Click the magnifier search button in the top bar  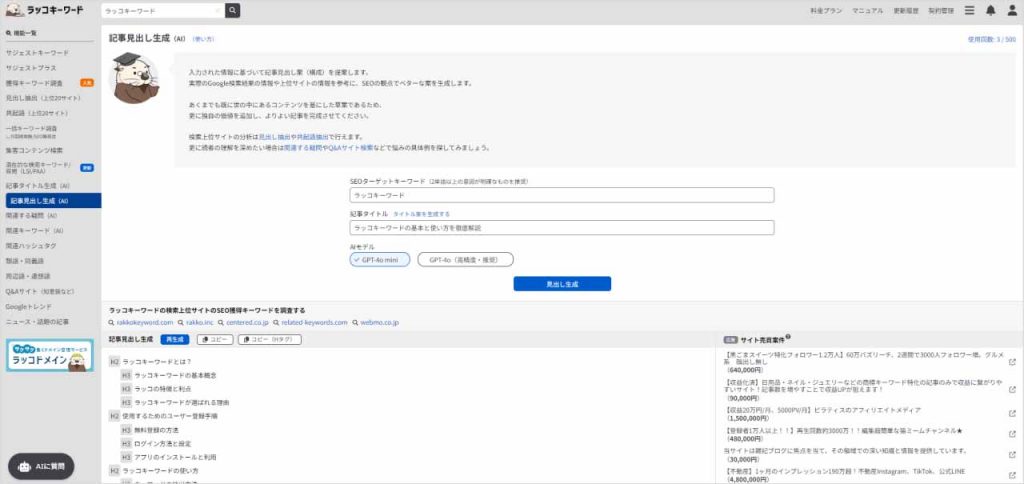point(232,10)
